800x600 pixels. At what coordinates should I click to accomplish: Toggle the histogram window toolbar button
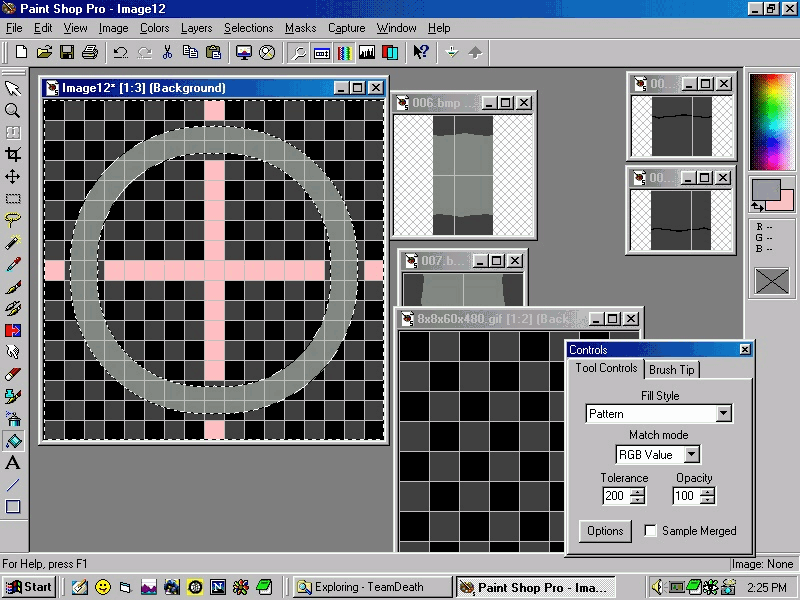click(x=367, y=52)
